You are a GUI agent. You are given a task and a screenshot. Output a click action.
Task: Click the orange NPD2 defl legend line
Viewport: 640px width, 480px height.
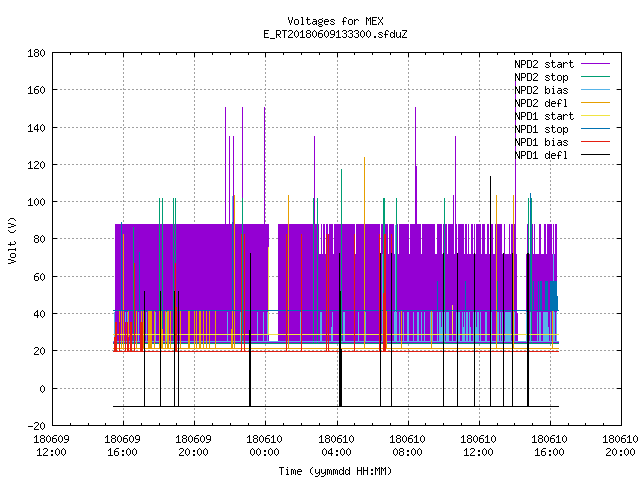click(596, 103)
